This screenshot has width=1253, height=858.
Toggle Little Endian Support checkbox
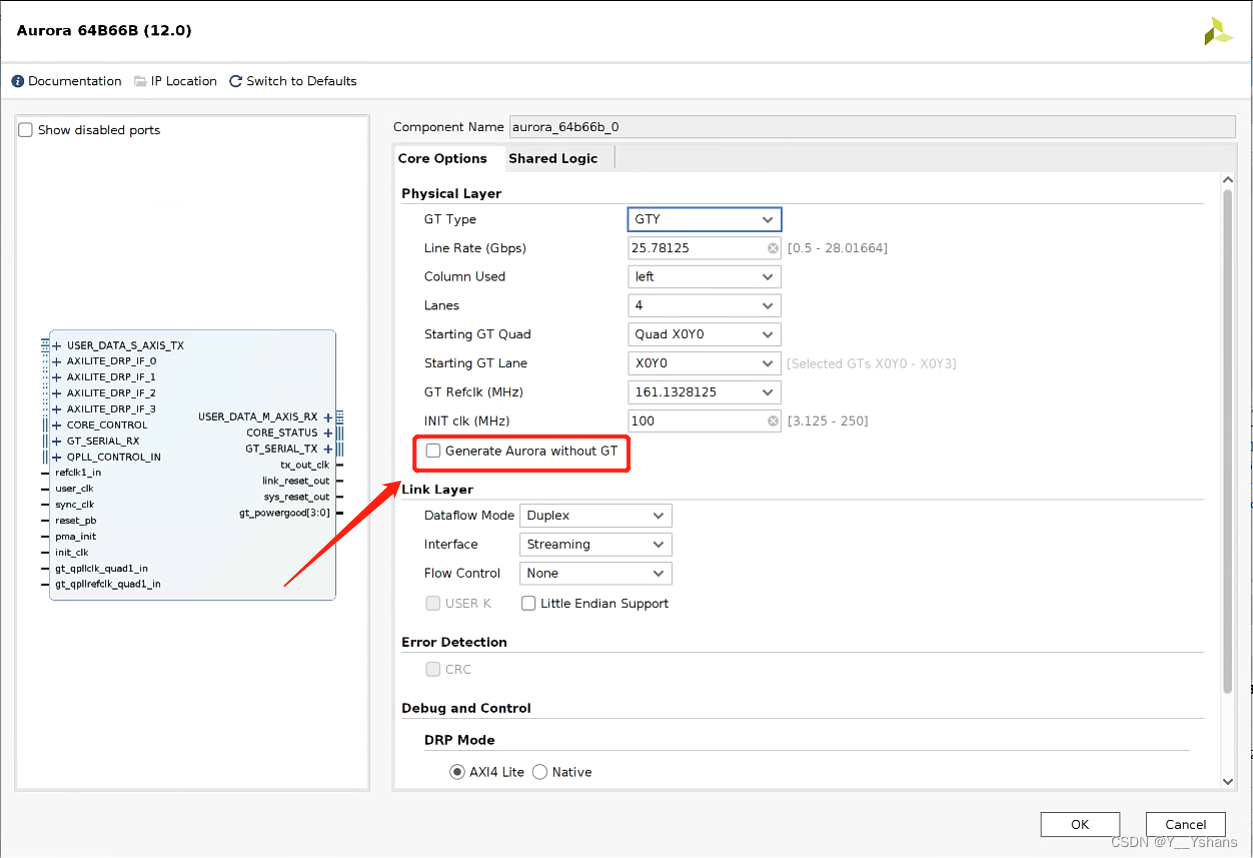529,603
